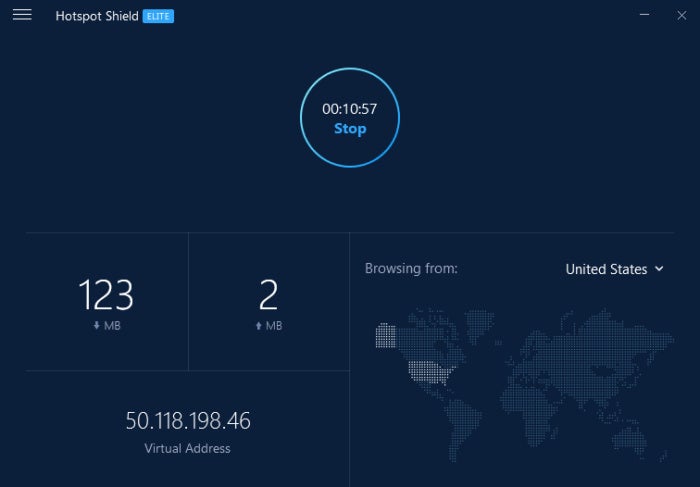Minimize the Hotspot Shield window

pos(644,15)
